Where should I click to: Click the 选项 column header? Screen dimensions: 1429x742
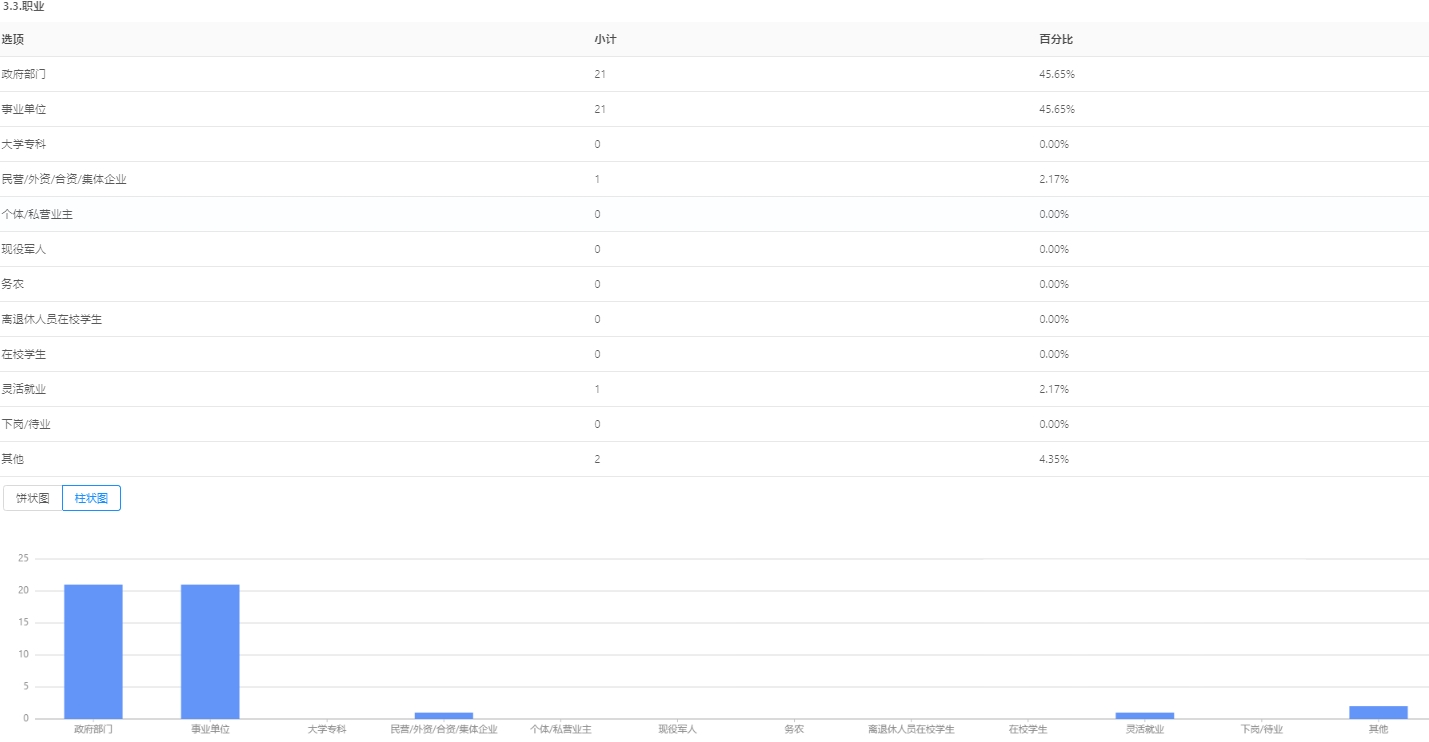(13, 40)
